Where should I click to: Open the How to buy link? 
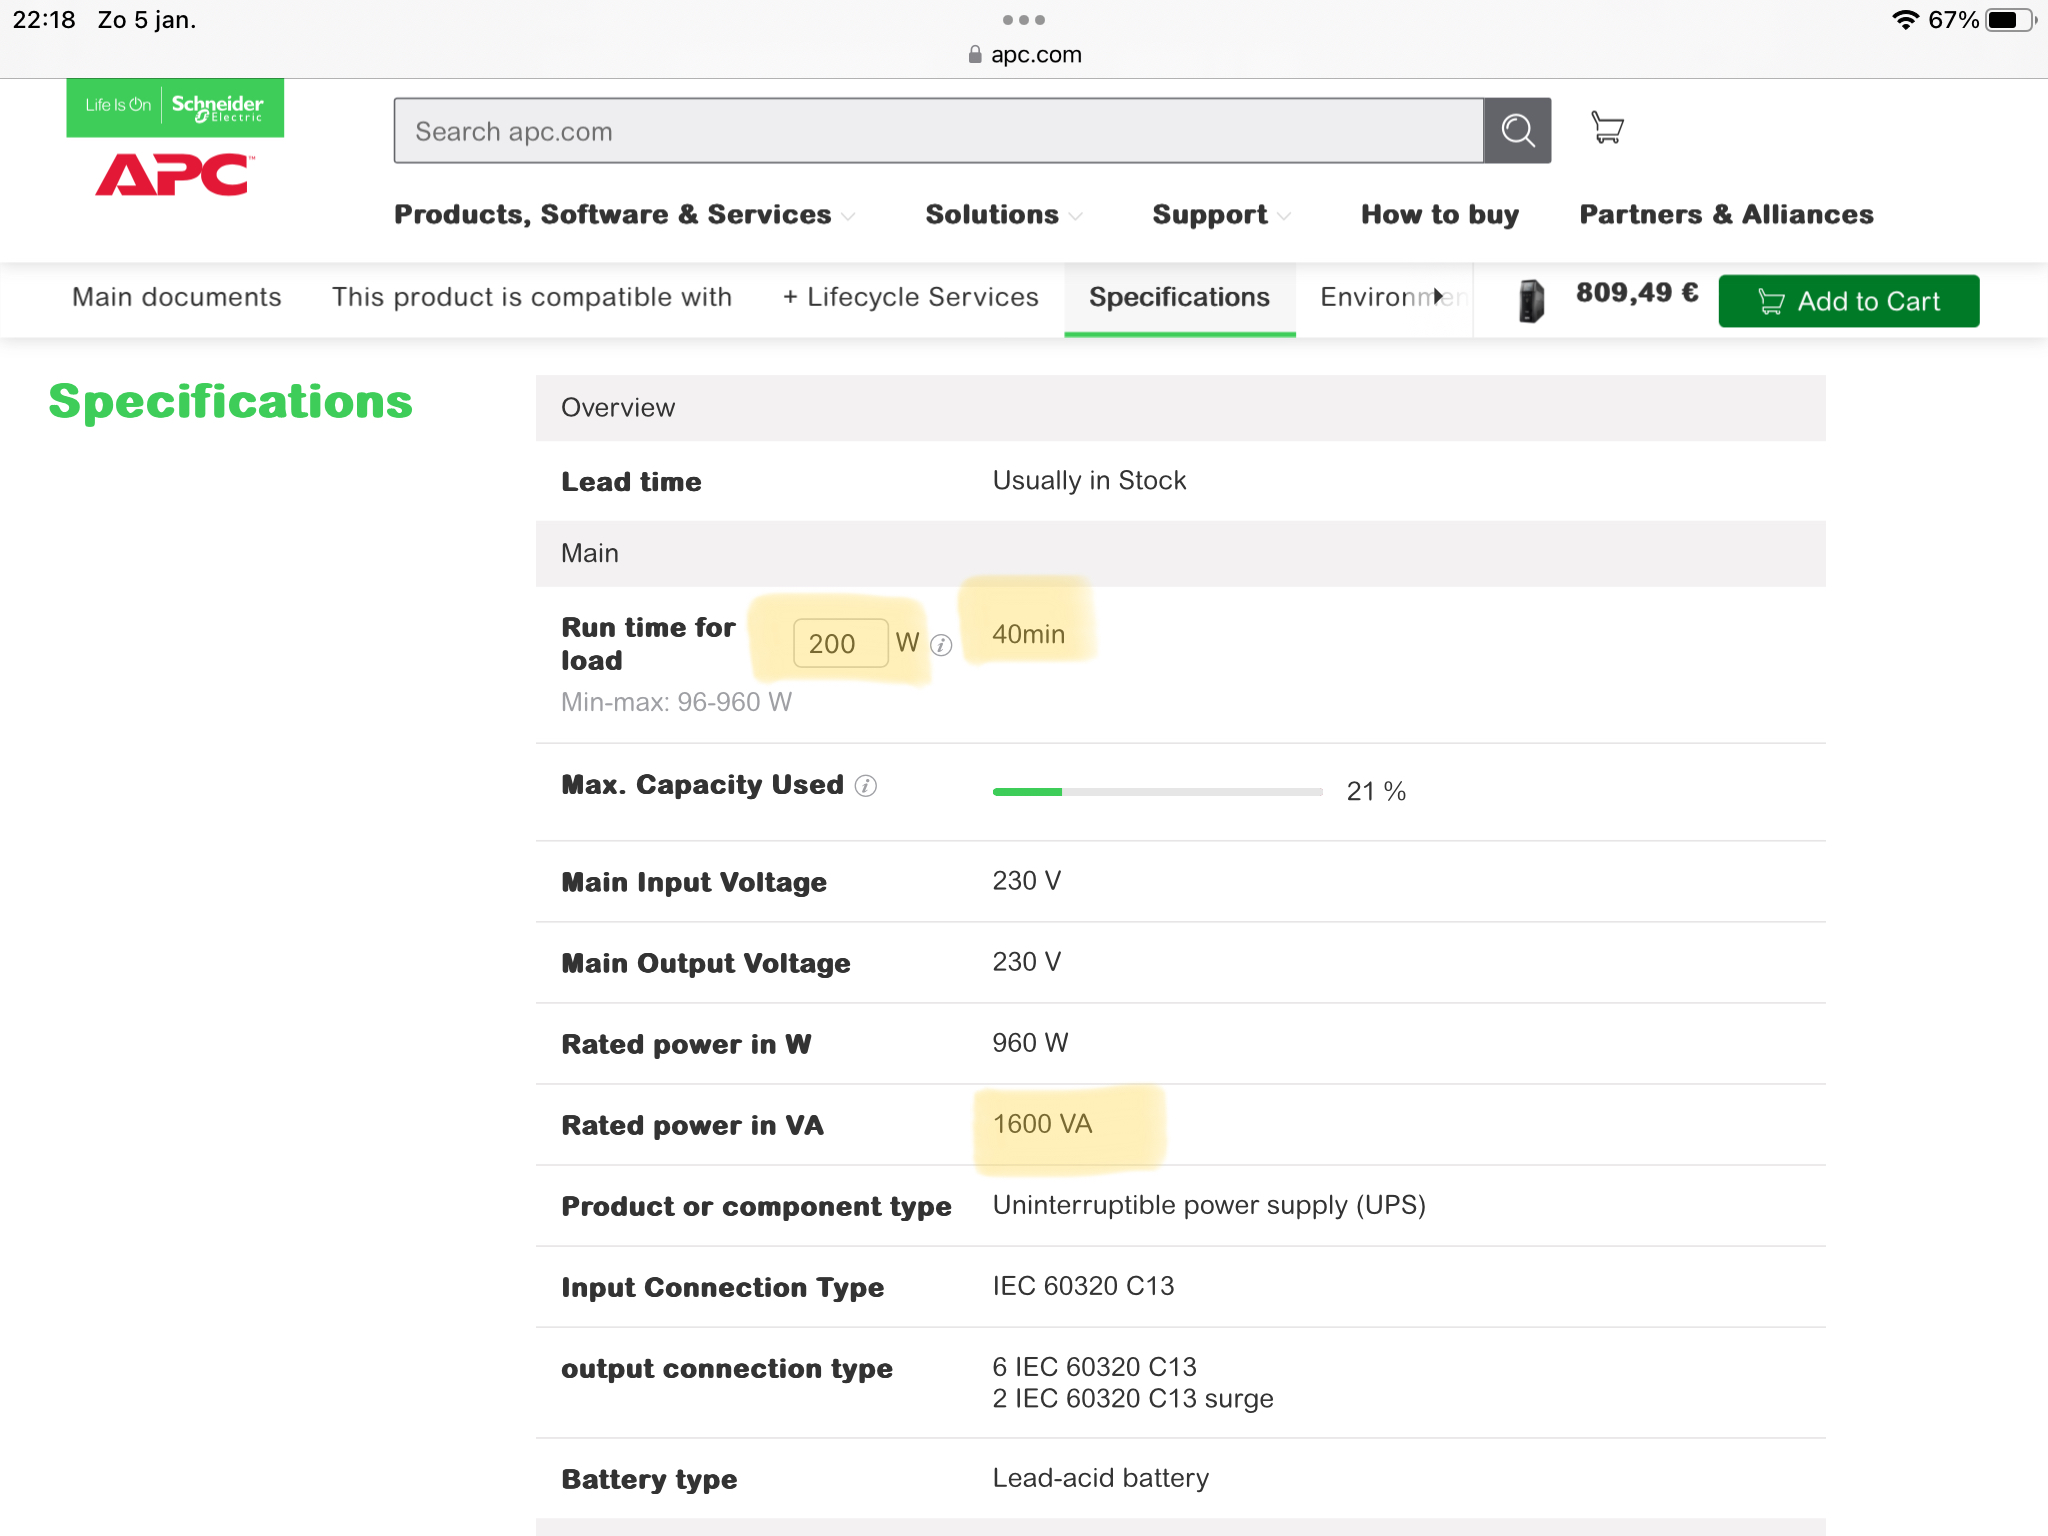tap(1439, 215)
